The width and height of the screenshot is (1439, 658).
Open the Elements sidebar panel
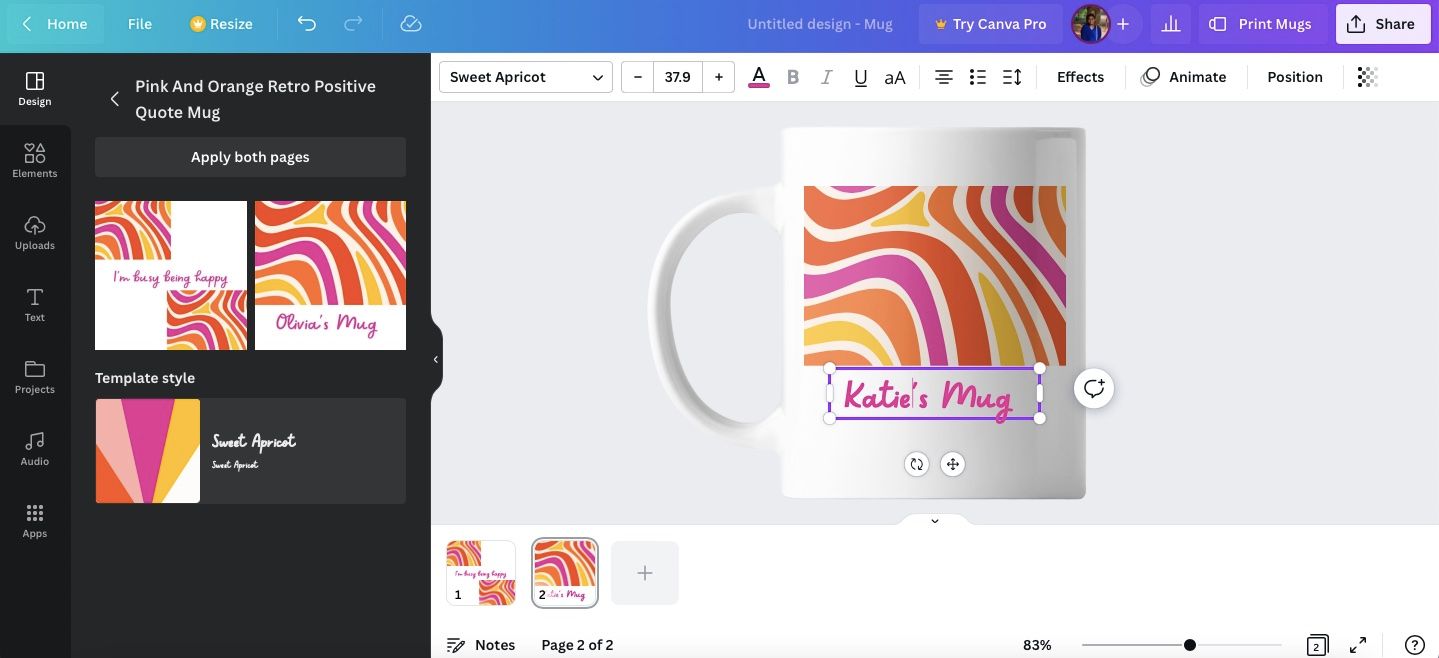tap(35, 160)
